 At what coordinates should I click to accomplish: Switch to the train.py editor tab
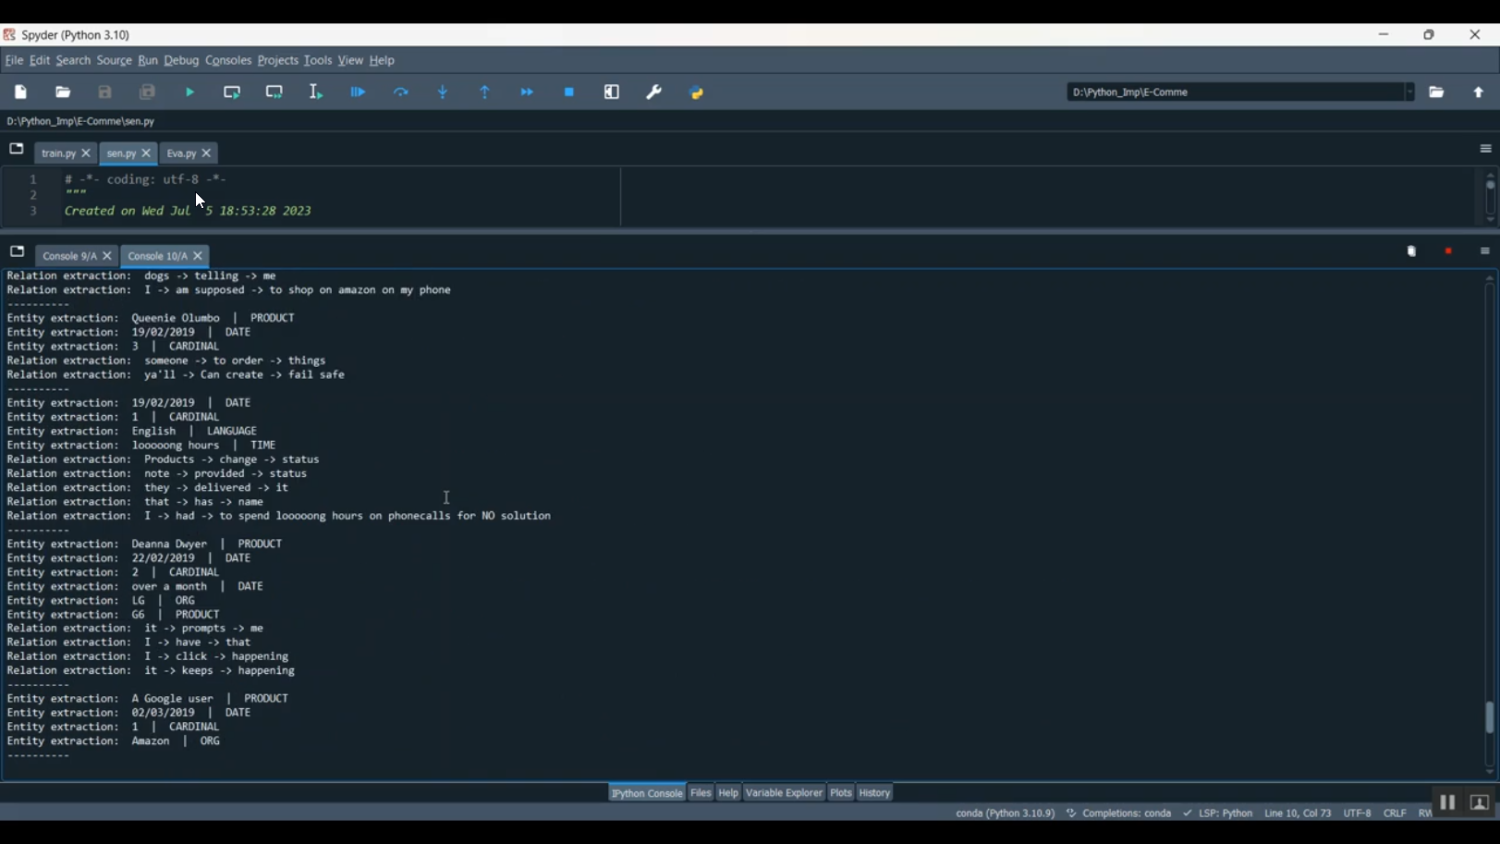click(x=58, y=154)
